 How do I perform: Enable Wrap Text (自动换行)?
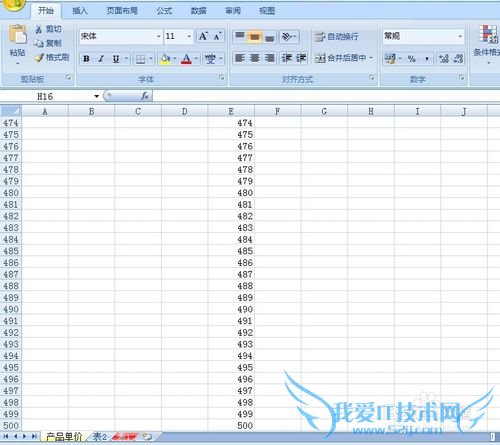(337, 36)
